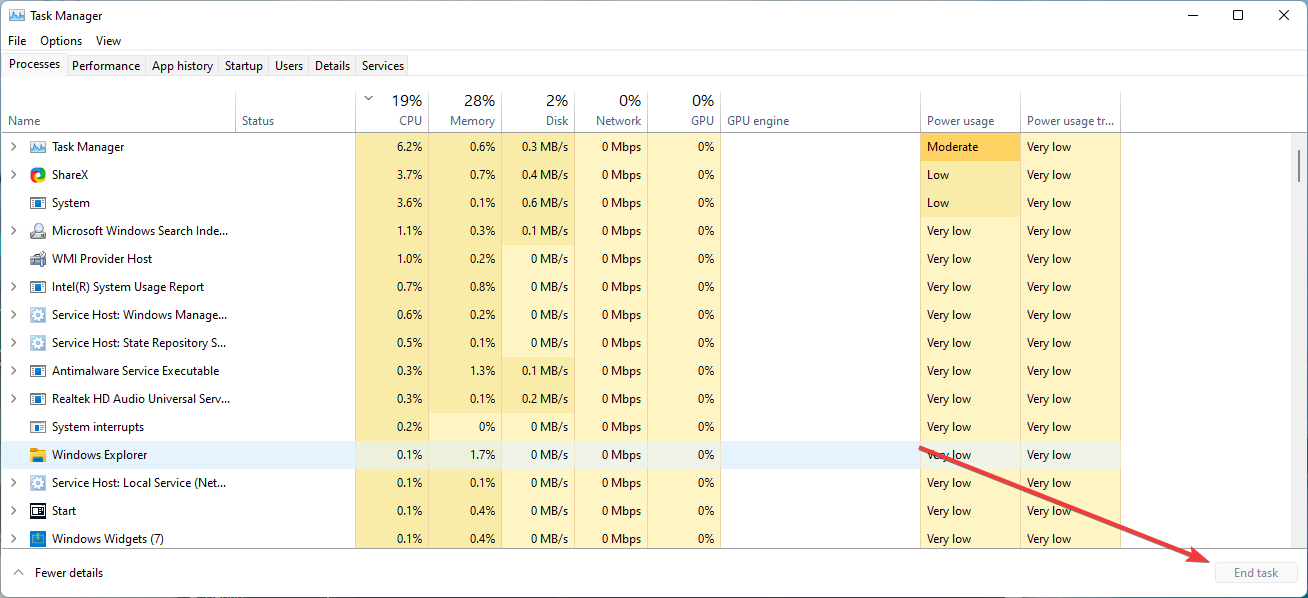Viewport: 1308px width, 598px height.
Task: Click the Service Host: Local Service gear icon
Action: click(x=38, y=483)
